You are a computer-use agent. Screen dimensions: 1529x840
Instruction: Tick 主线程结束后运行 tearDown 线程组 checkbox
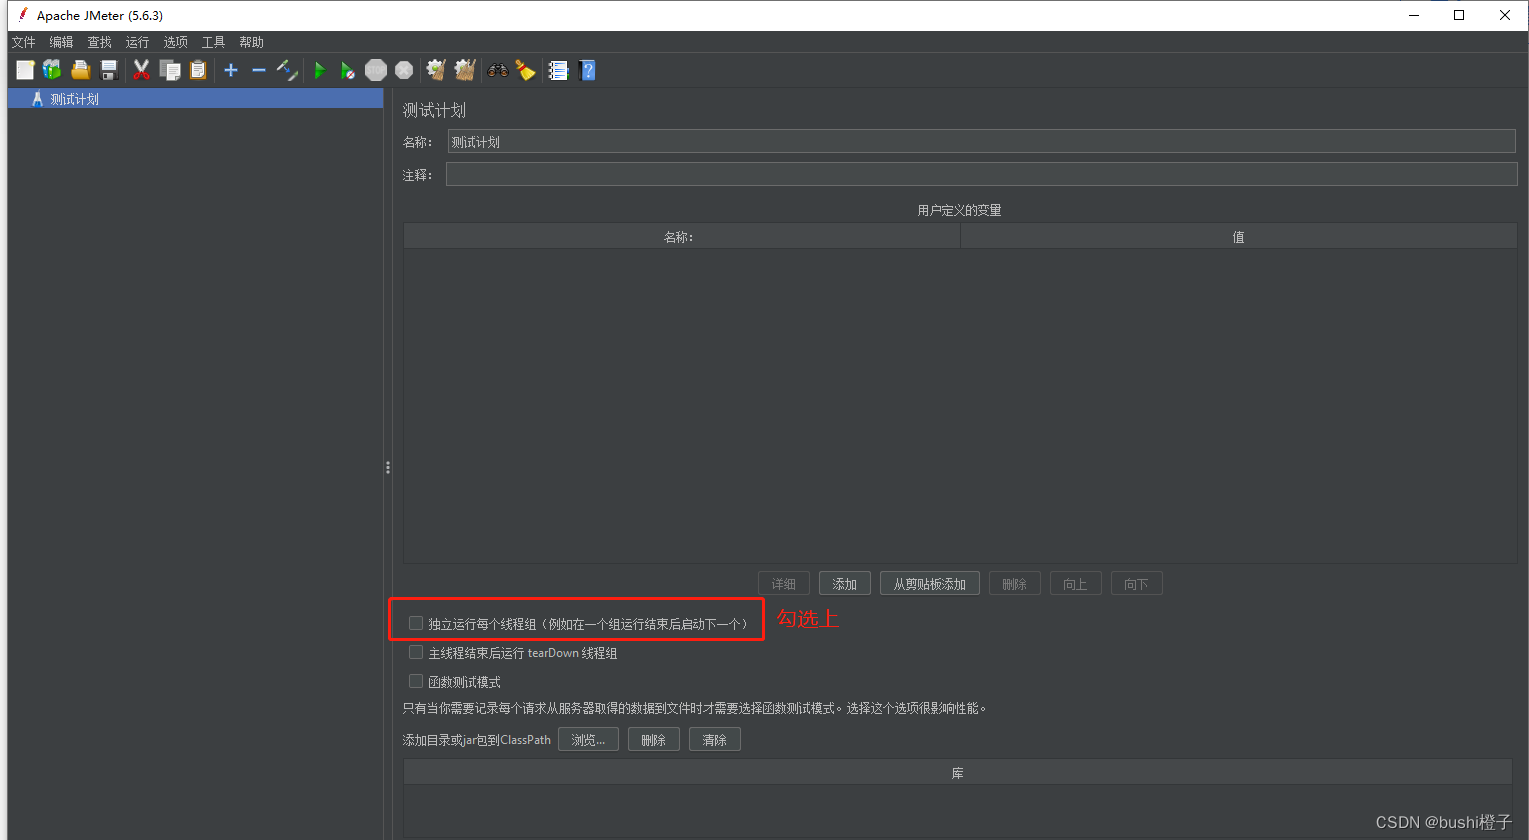coord(416,652)
